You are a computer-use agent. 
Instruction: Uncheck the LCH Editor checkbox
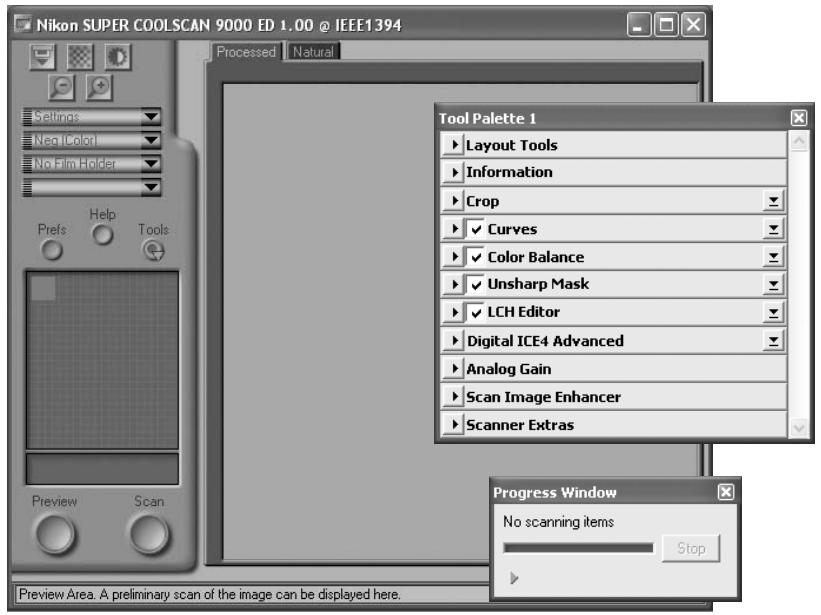click(x=476, y=313)
